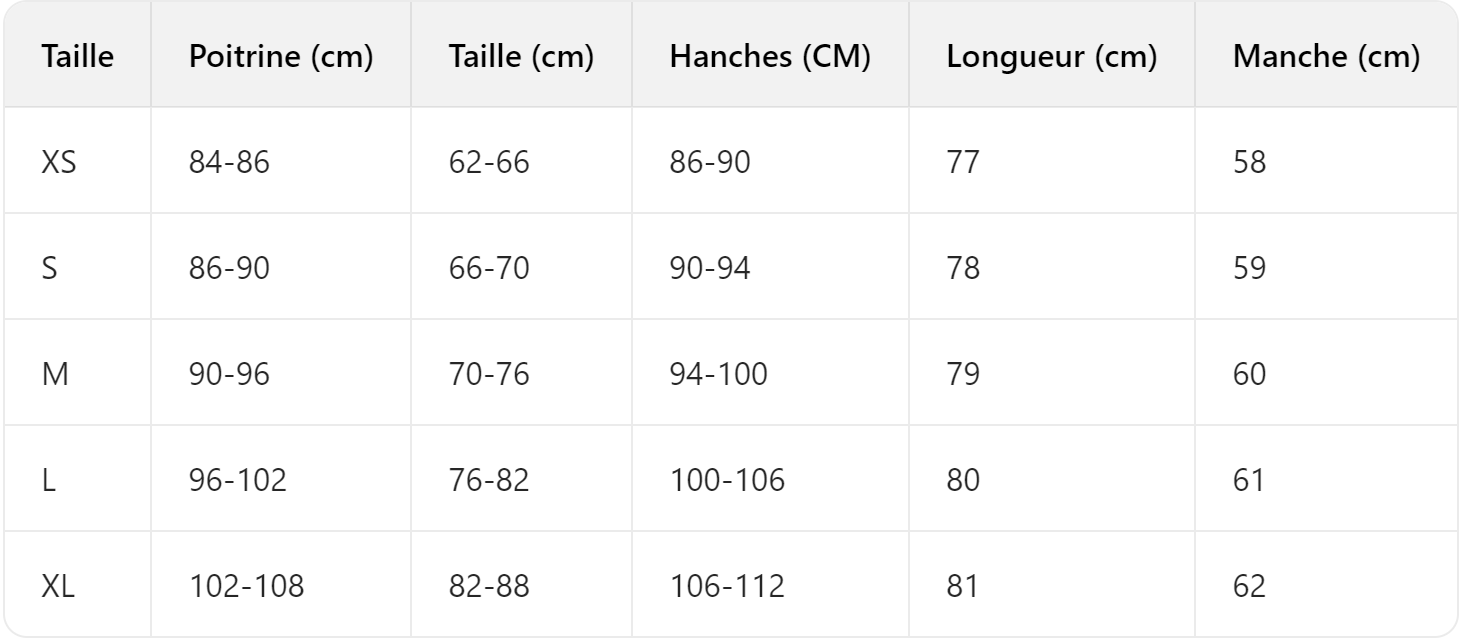Click the Taille (cm) waist column header
This screenshot has height=640, width=1462.
pos(521,57)
